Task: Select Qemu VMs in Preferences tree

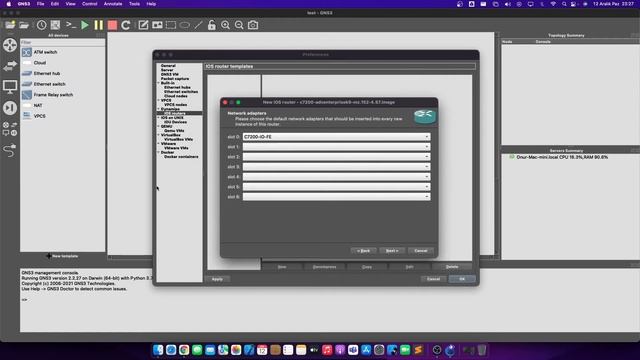Action: (174, 131)
